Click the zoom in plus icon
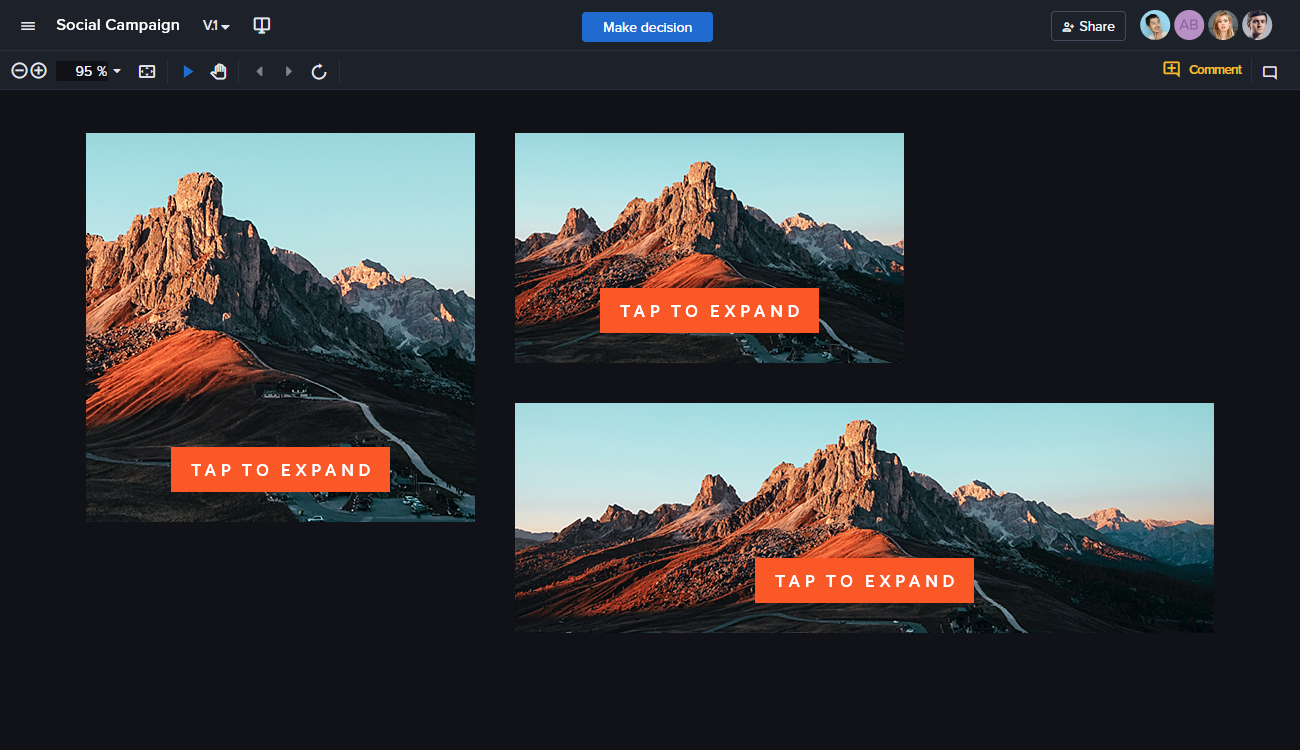This screenshot has height=750, width=1300. 39,71
